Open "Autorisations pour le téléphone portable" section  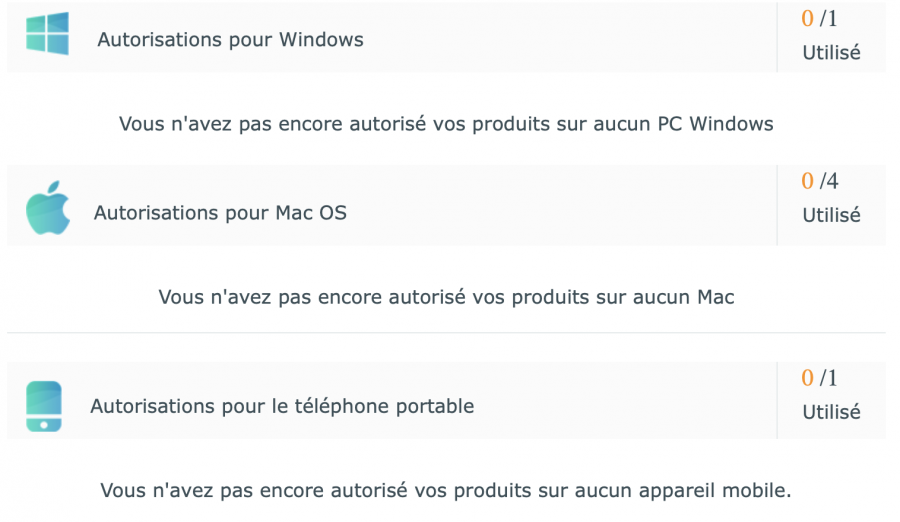(282, 406)
